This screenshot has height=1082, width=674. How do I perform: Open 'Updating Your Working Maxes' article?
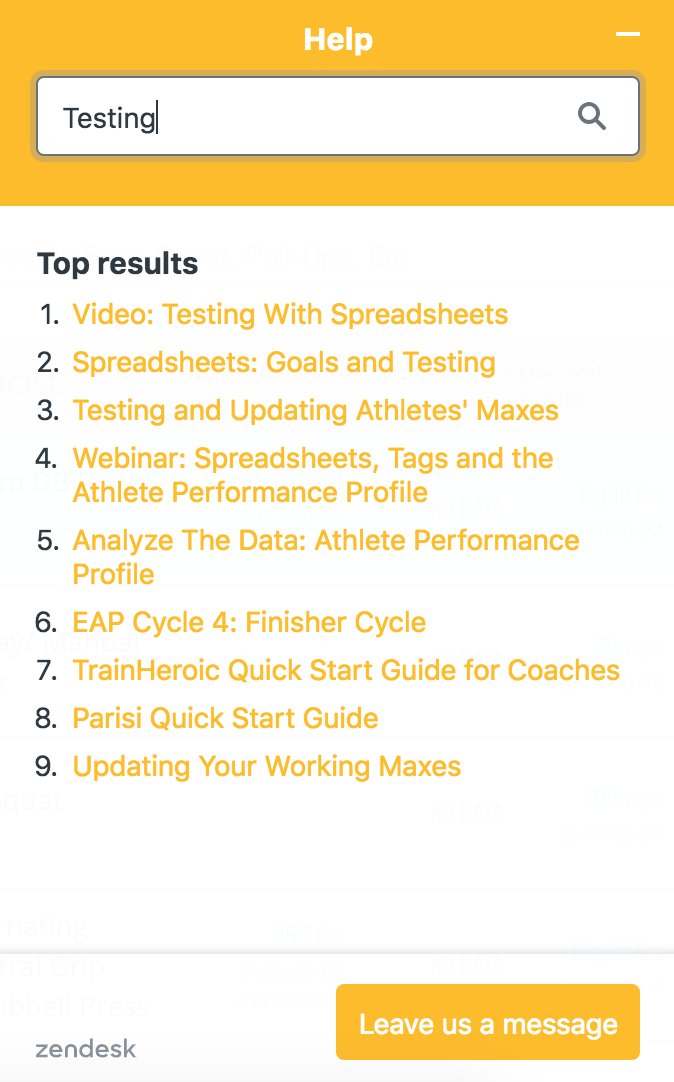point(267,766)
